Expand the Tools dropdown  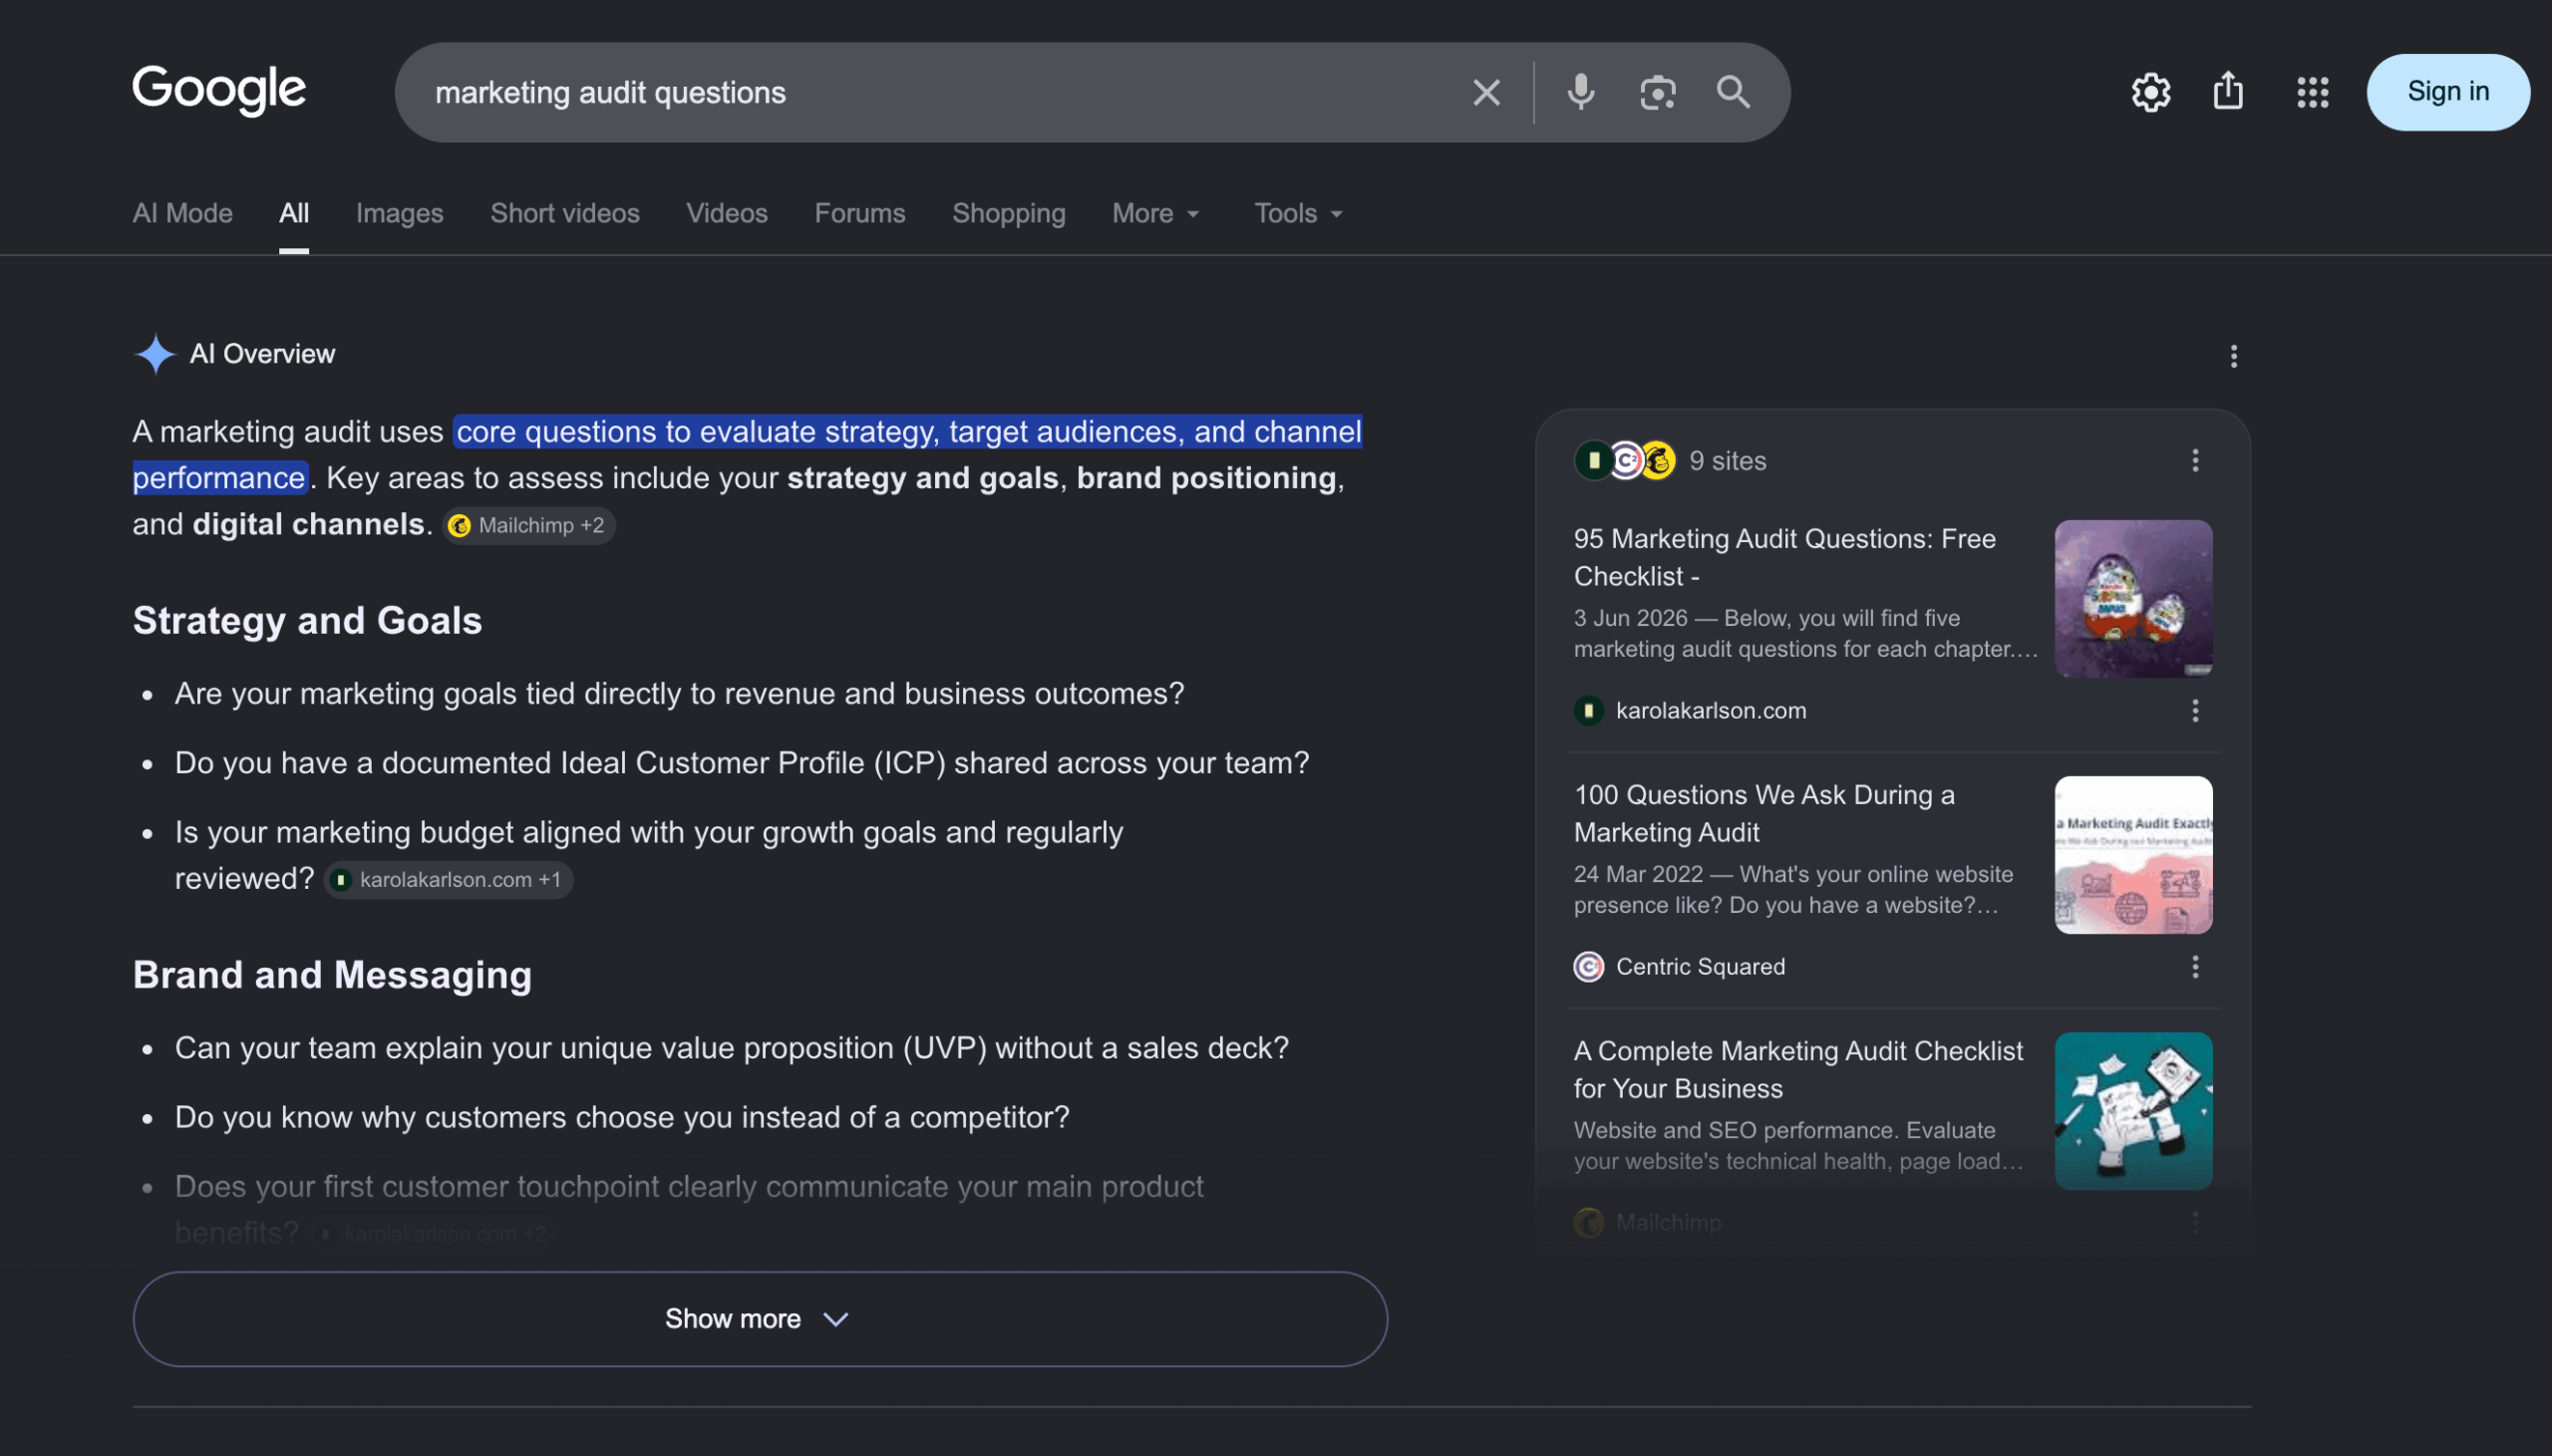click(1298, 213)
